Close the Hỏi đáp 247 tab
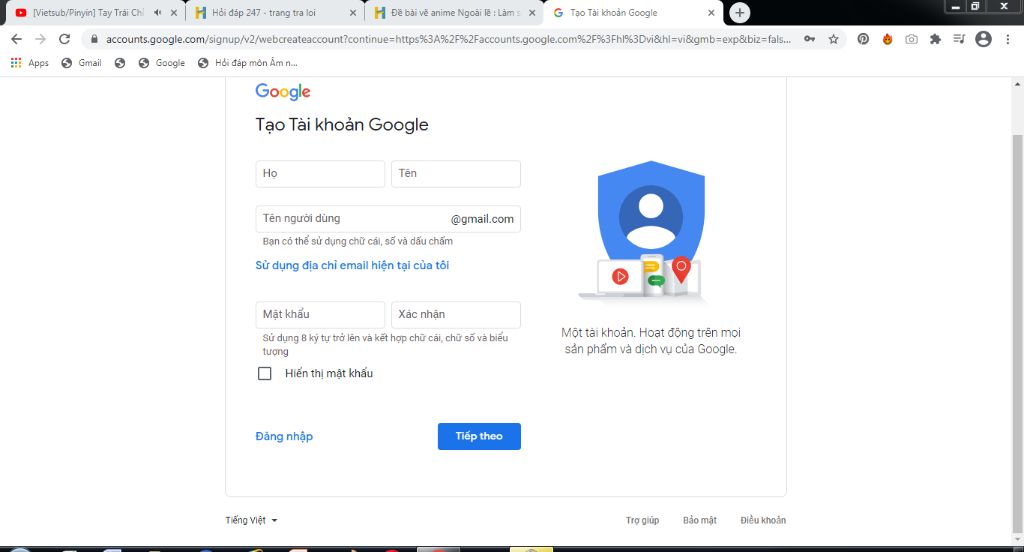 [353, 12]
